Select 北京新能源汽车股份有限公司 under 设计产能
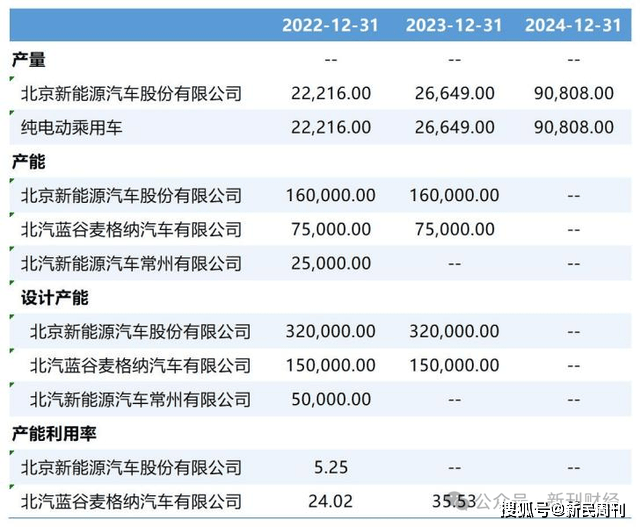640x527 pixels. [x=140, y=331]
